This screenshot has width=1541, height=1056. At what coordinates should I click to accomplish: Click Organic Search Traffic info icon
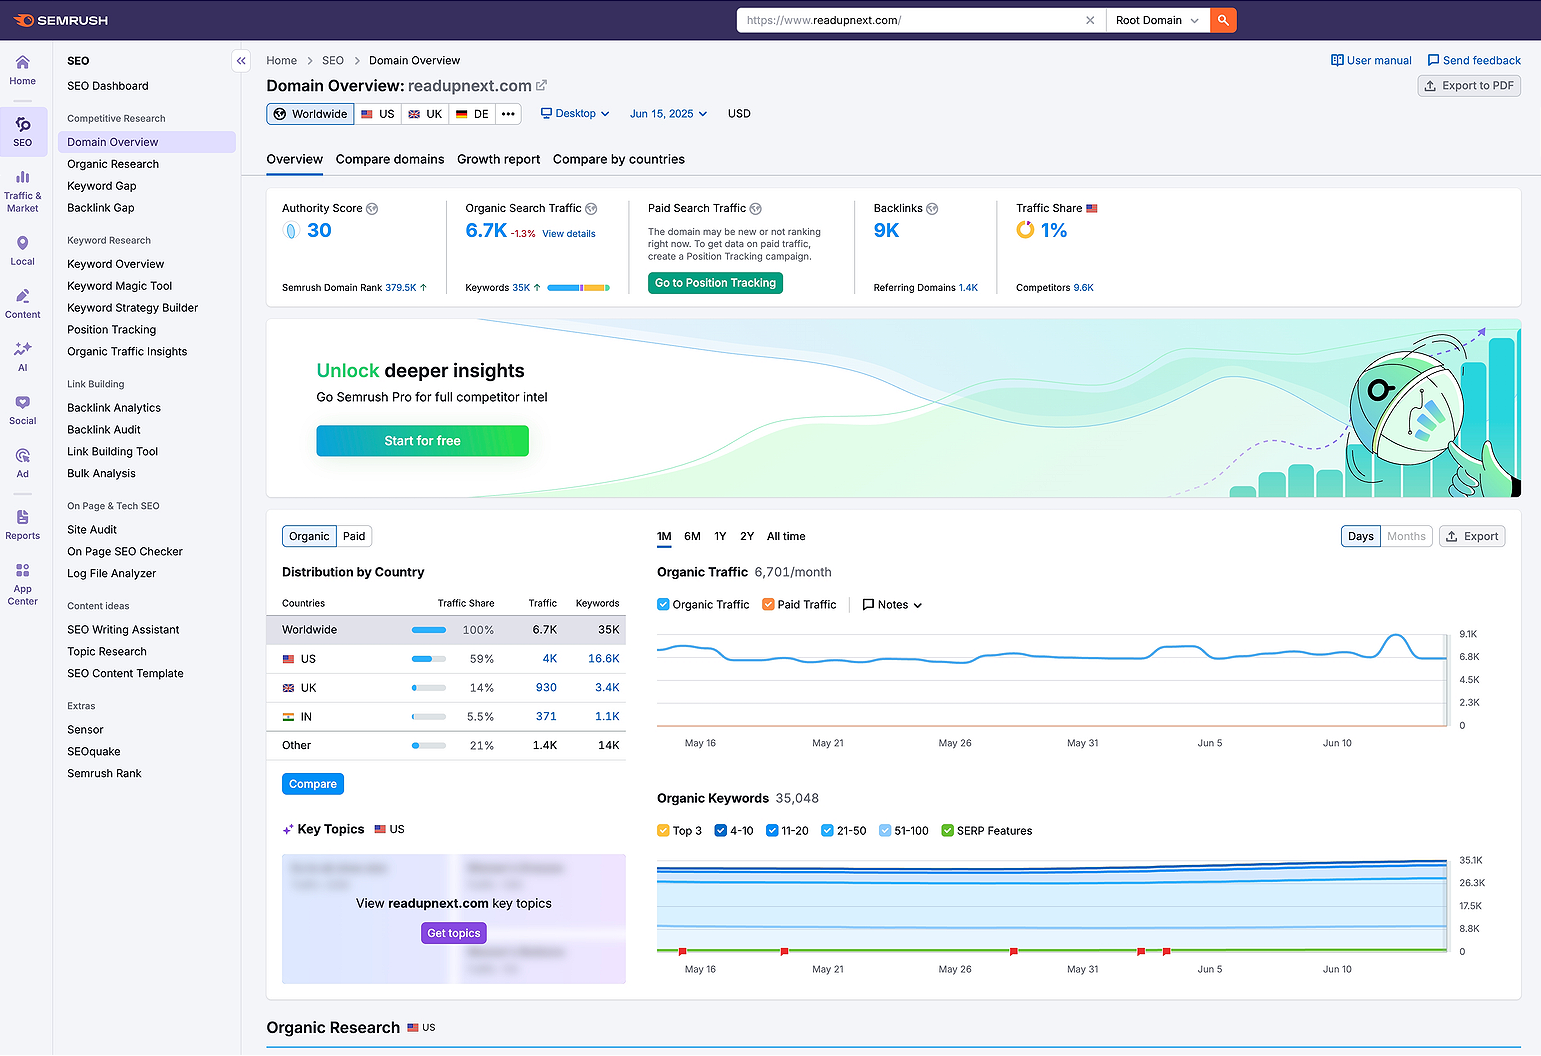(x=591, y=209)
